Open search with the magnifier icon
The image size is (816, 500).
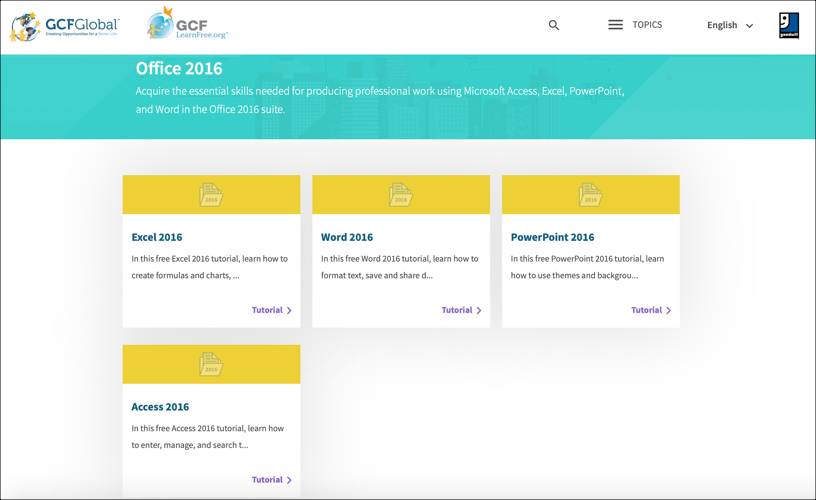click(x=554, y=25)
